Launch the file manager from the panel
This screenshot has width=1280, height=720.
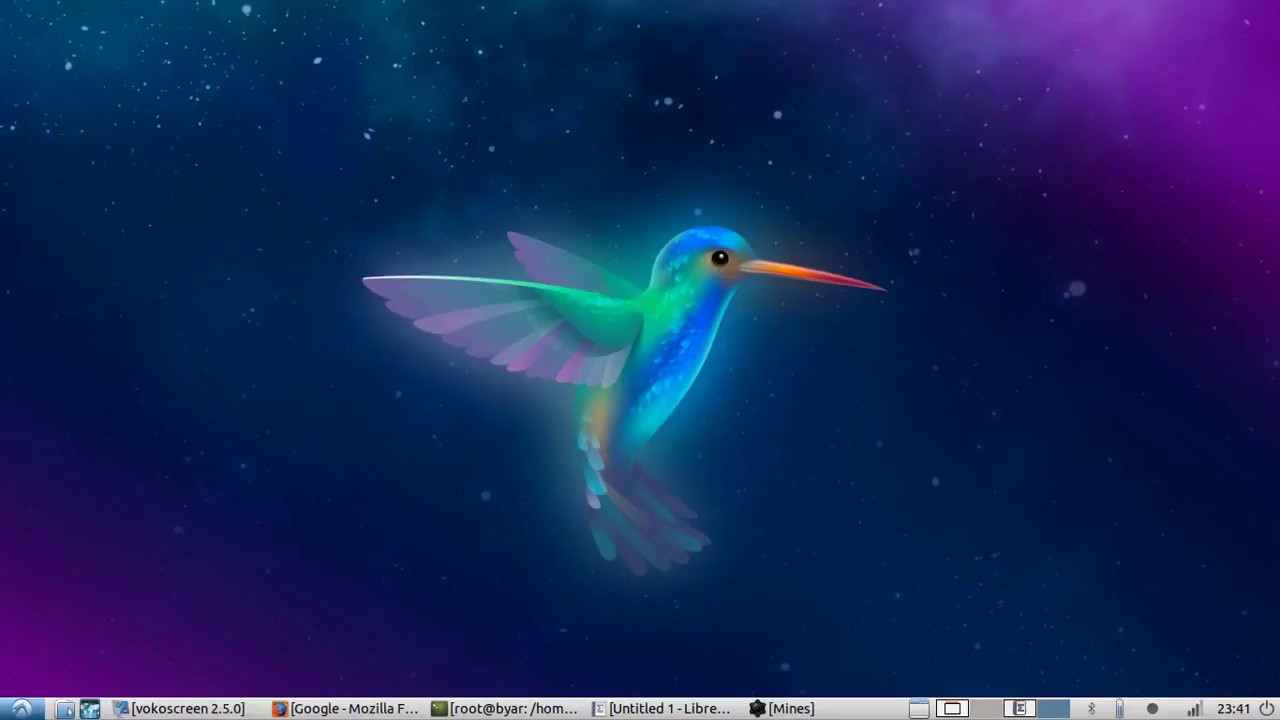[65, 709]
